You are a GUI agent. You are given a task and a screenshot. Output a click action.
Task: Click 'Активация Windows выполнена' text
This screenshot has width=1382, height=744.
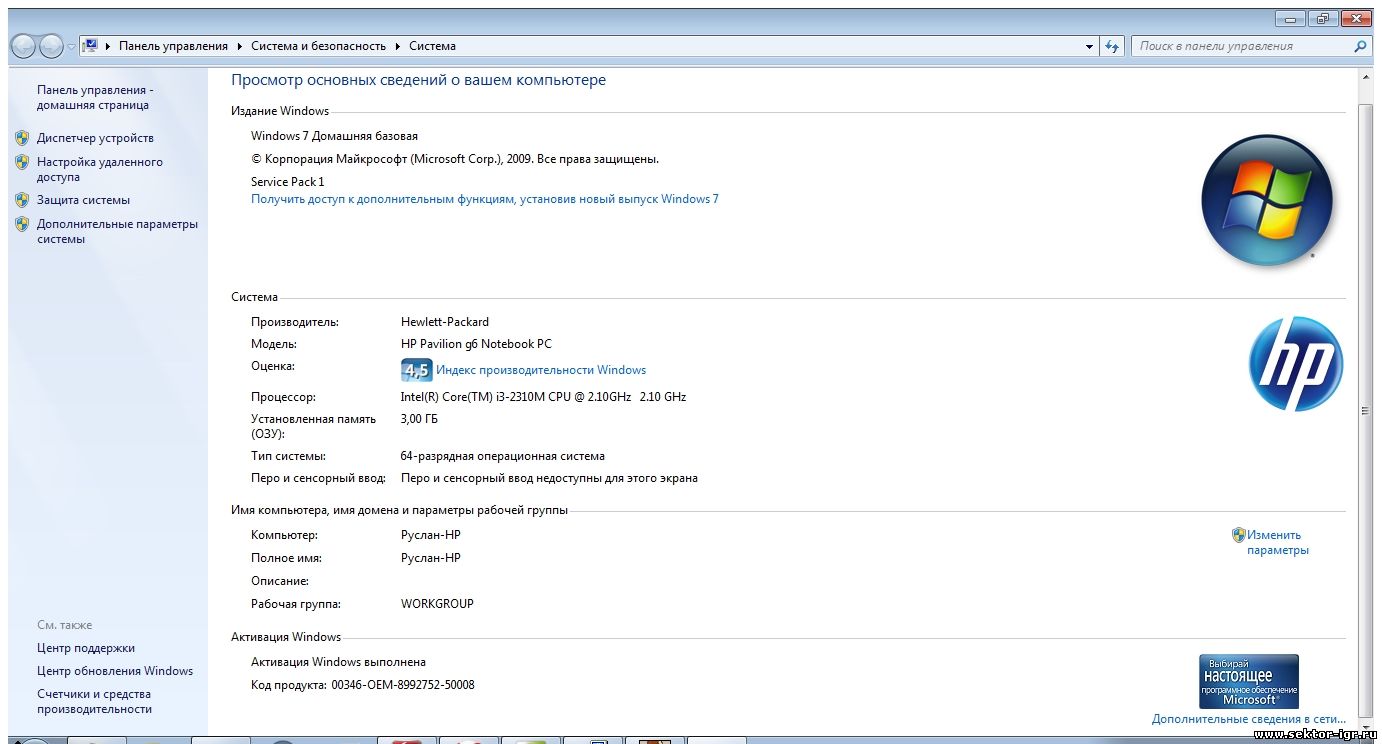[x=338, y=662]
